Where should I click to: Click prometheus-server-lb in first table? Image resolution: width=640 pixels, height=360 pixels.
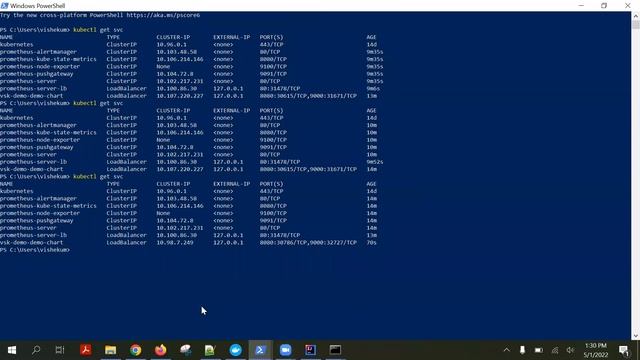tap(33, 89)
